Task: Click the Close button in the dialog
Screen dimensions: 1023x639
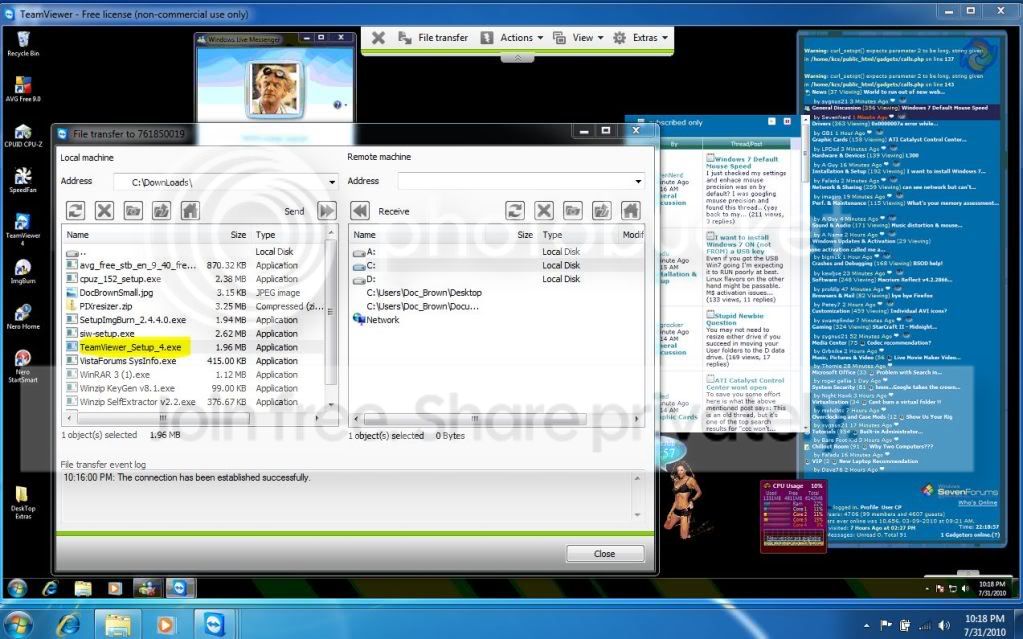Action: point(605,553)
